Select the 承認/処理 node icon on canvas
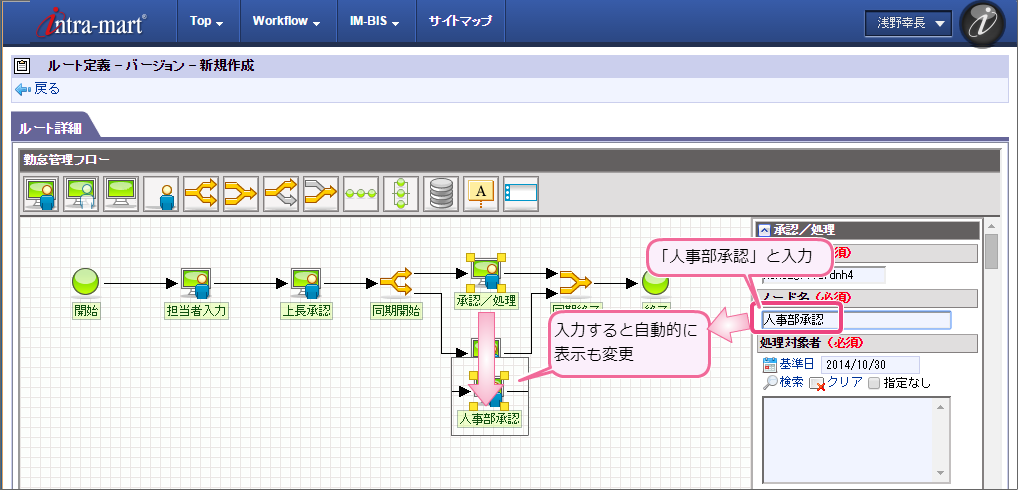This screenshot has width=1018, height=490. 486,272
